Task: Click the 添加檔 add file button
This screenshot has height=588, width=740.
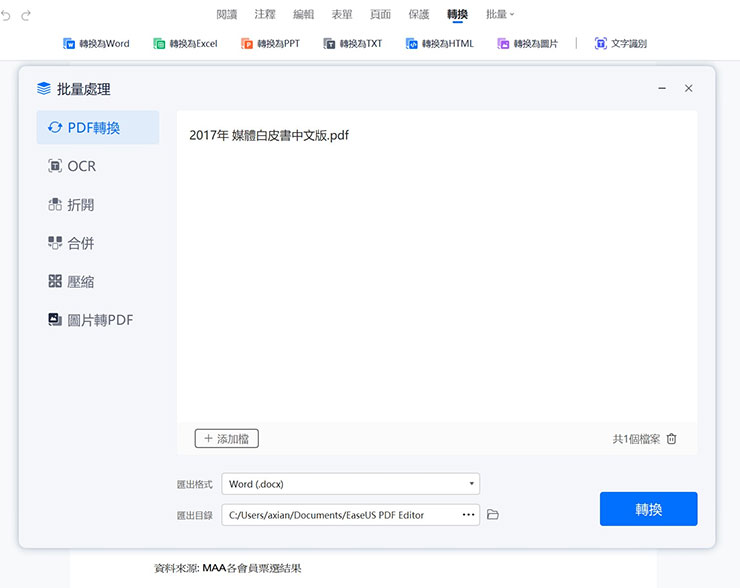Action: 227,438
